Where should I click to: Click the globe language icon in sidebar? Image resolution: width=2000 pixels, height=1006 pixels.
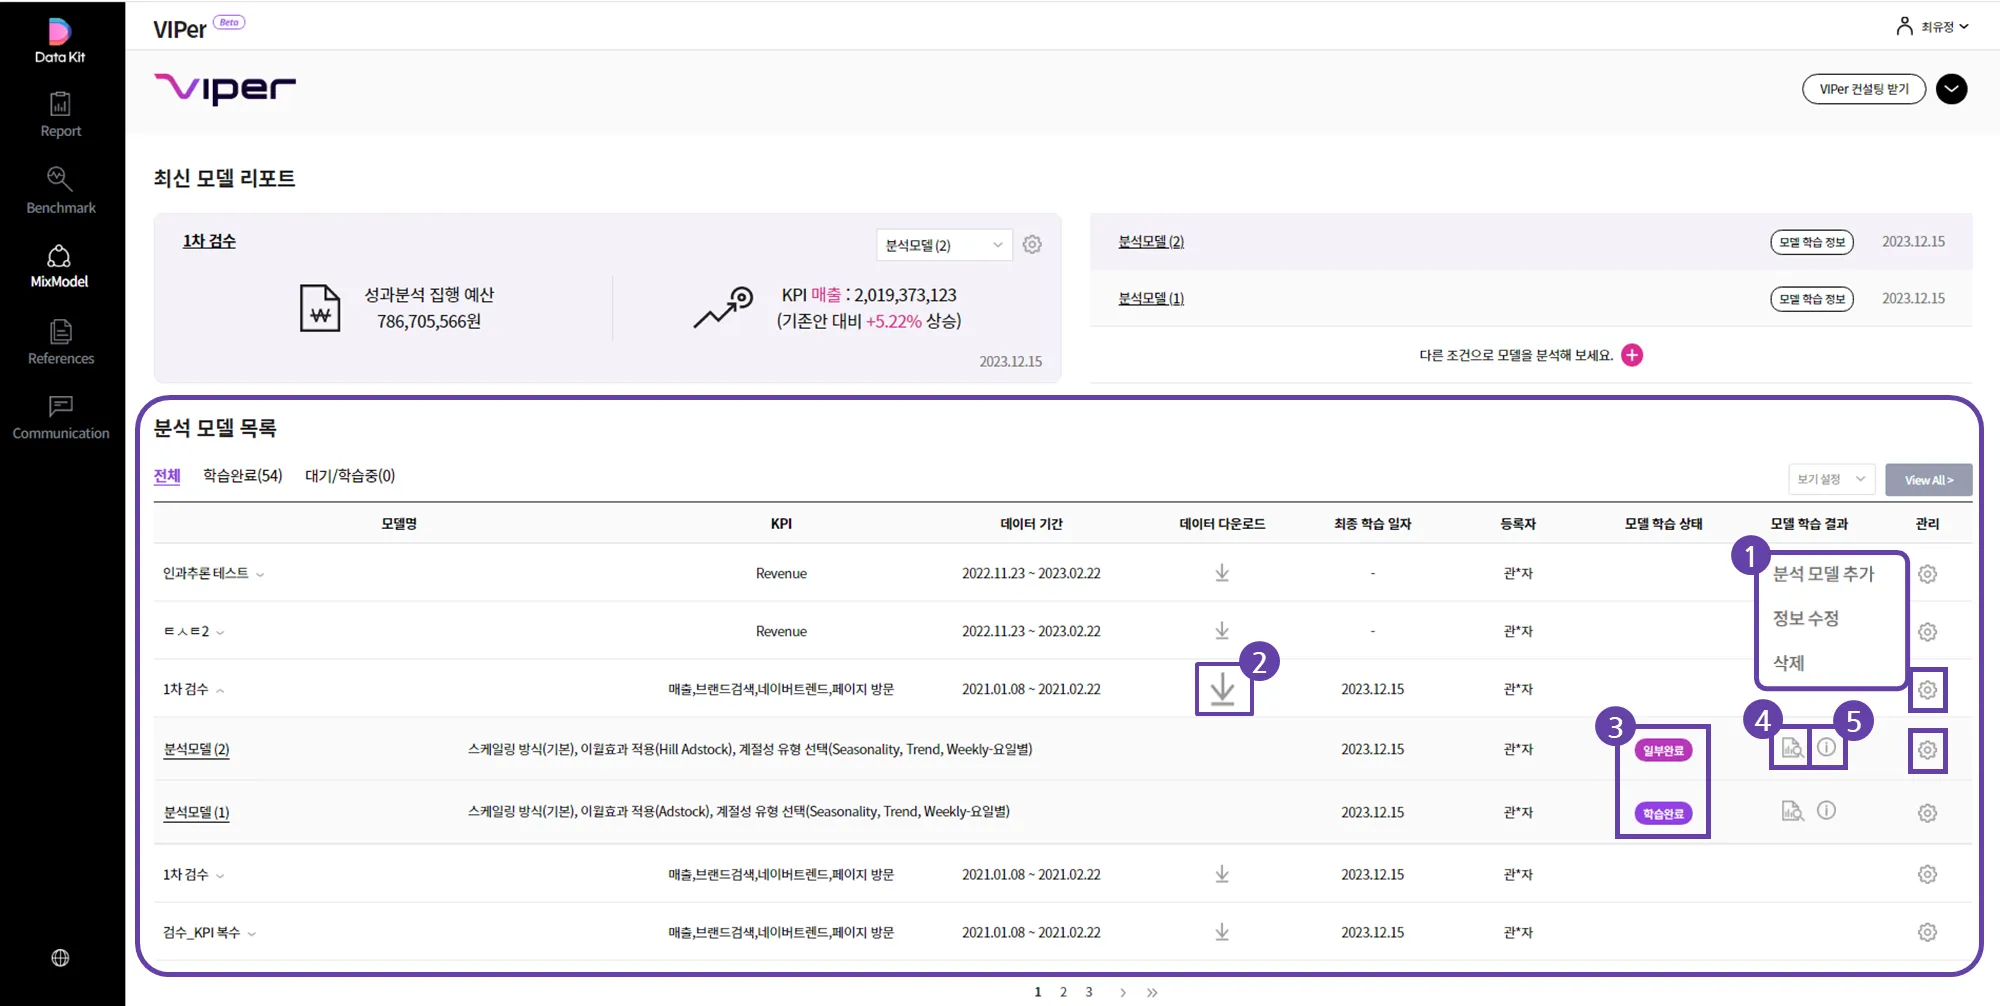(60, 958)
